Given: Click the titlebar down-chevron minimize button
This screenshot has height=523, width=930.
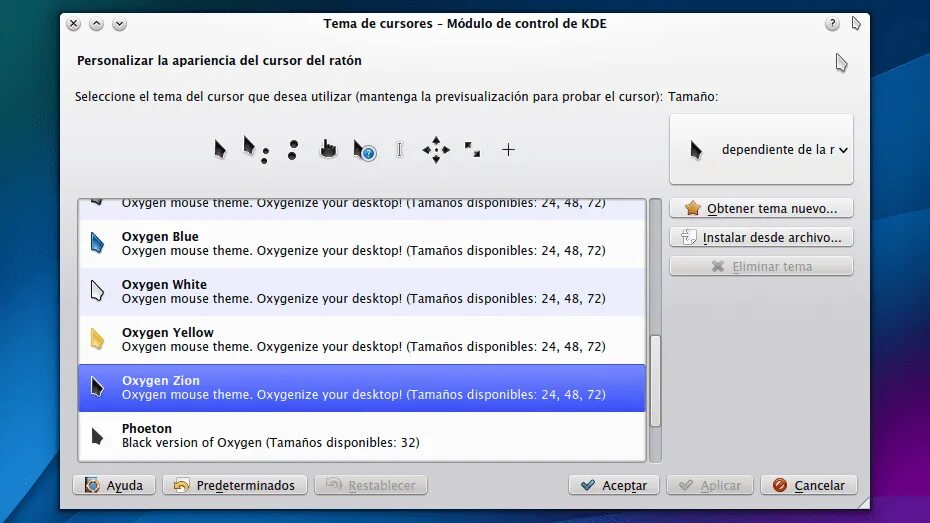Looking at the screenshot, I should 119,24.
